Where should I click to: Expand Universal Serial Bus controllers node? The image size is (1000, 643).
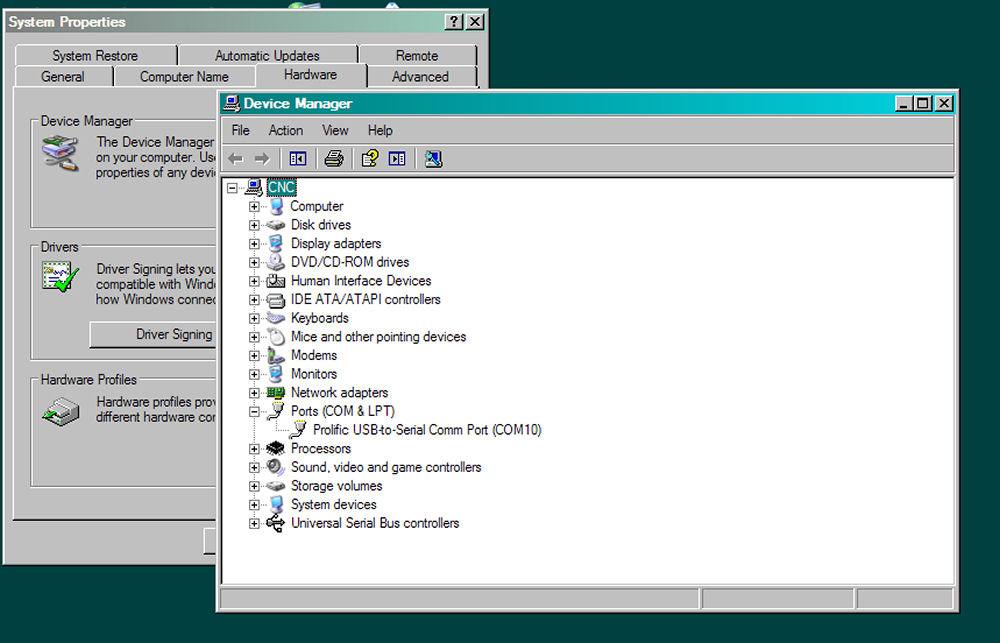coord(254,523)
